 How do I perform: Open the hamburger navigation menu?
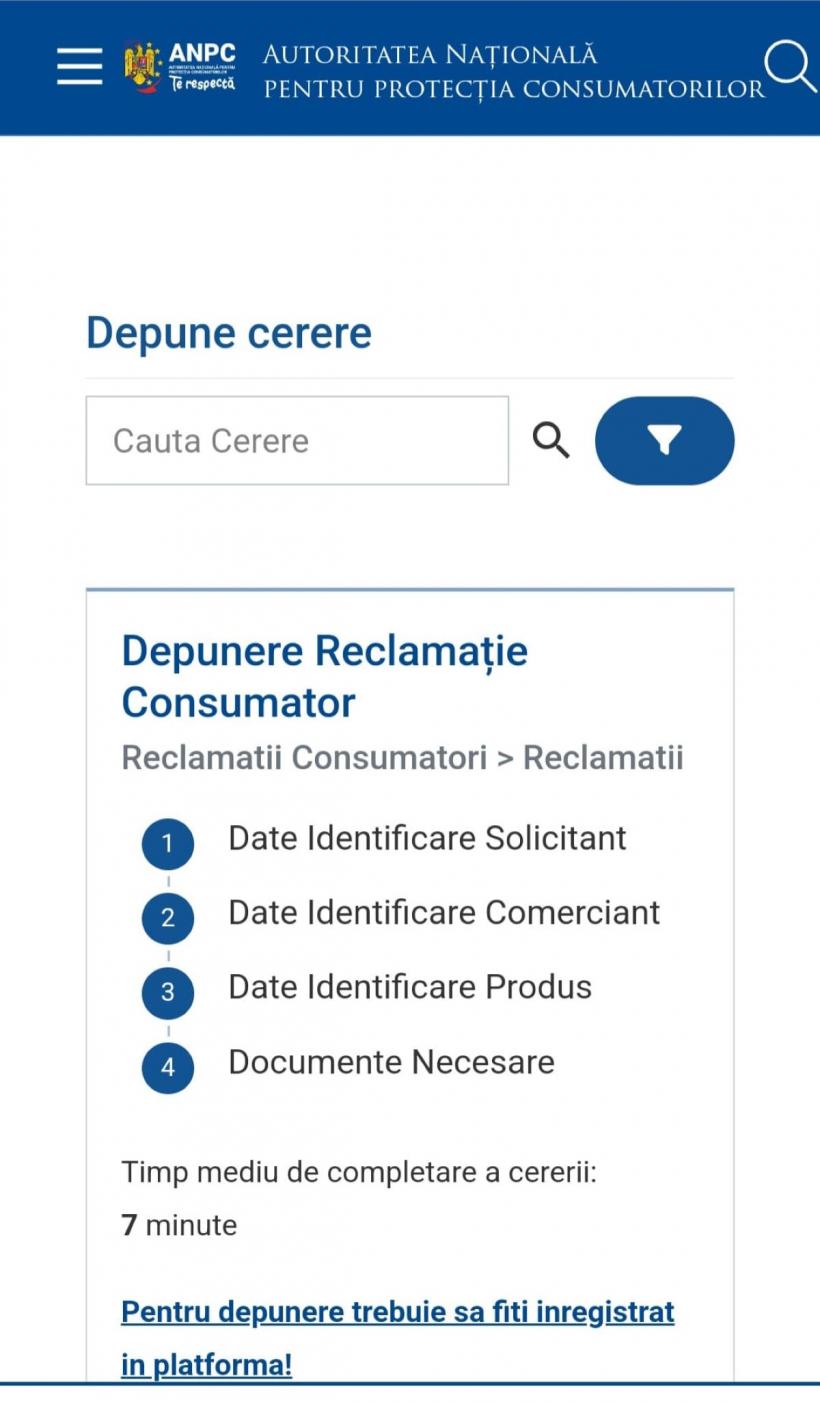tap(79, 67)
